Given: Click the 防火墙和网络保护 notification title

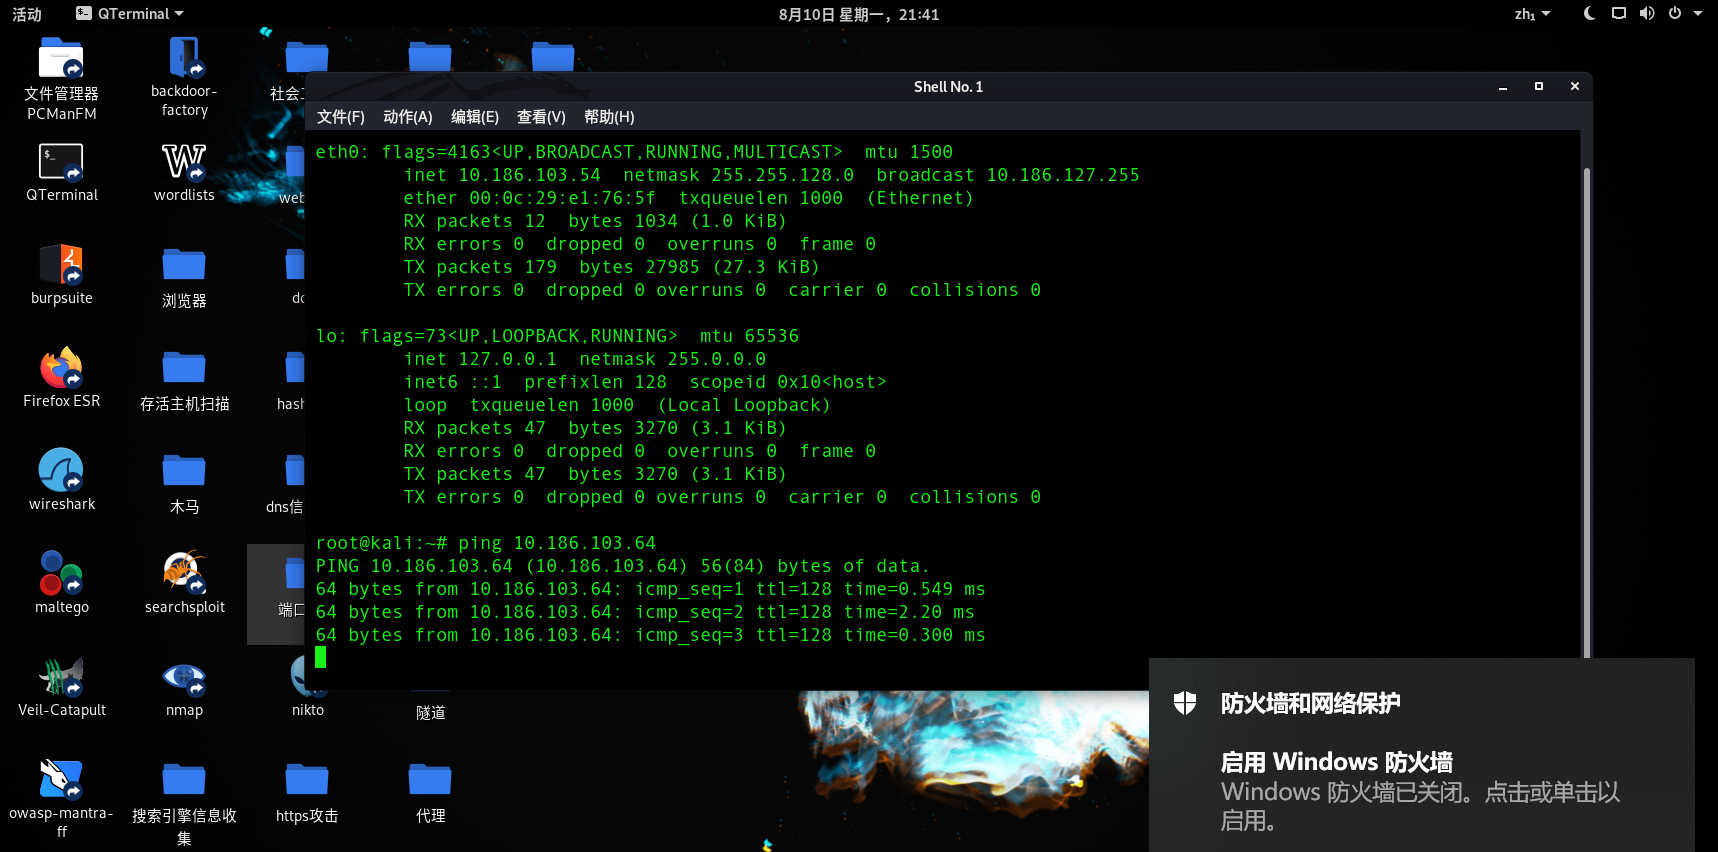Looking at the screenshot, I should pos(1311,703).
